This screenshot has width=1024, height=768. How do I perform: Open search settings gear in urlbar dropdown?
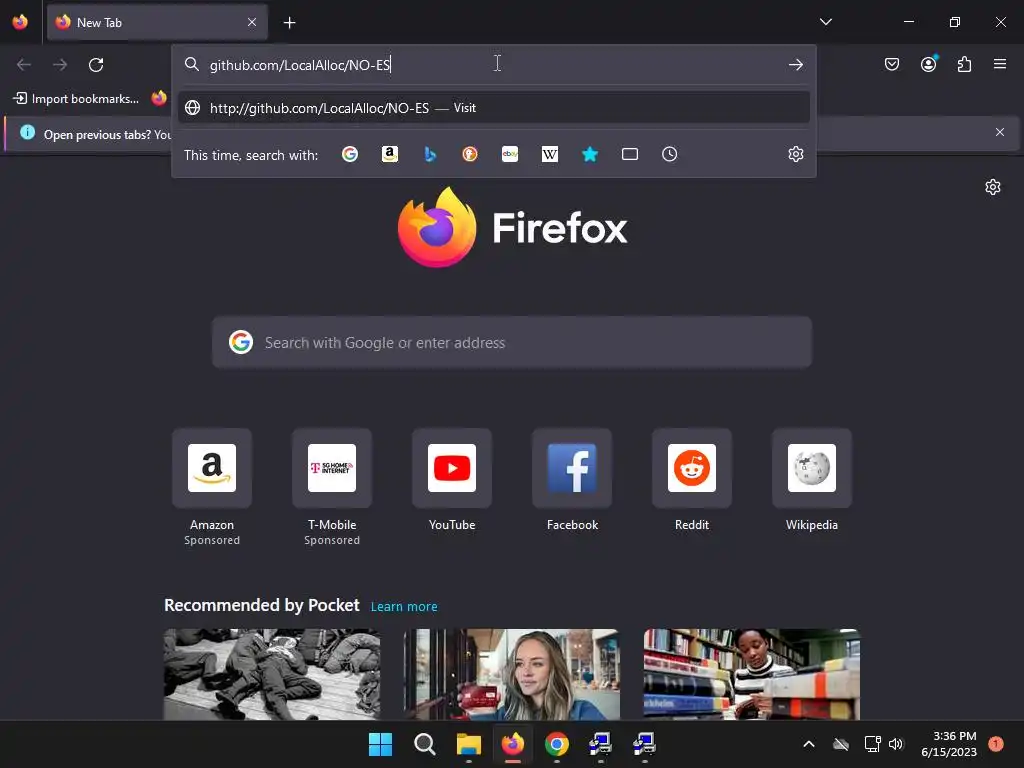795,154
